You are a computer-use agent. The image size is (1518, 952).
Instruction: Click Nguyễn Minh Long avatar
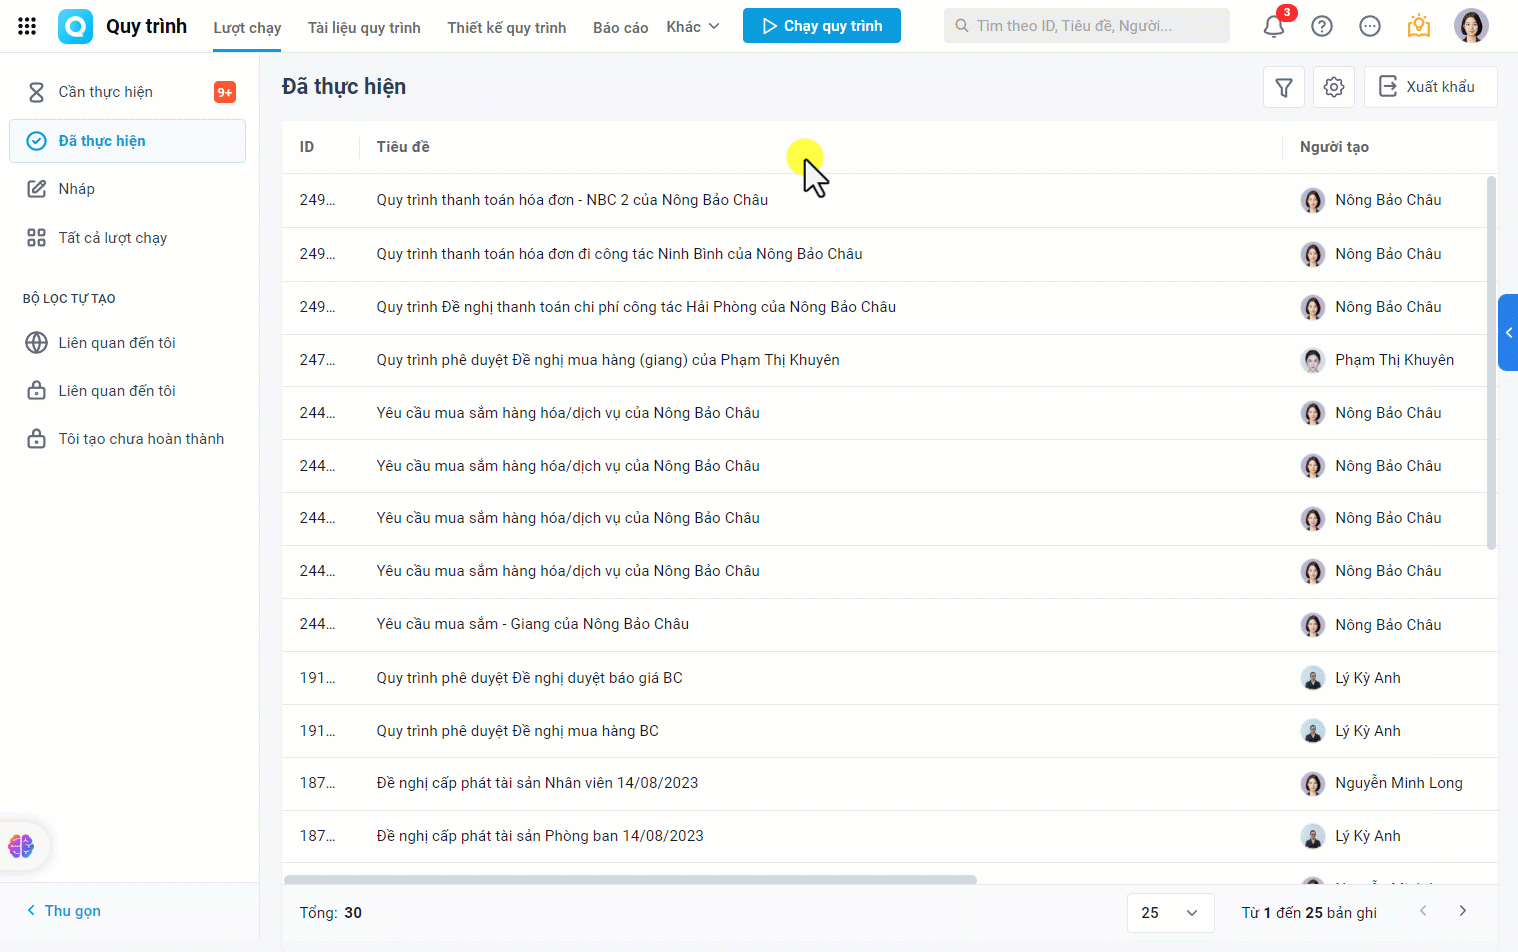coord(1313,783)
